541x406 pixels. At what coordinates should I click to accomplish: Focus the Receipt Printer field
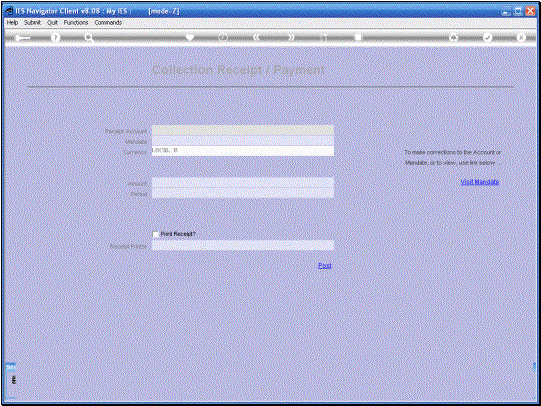243,245
